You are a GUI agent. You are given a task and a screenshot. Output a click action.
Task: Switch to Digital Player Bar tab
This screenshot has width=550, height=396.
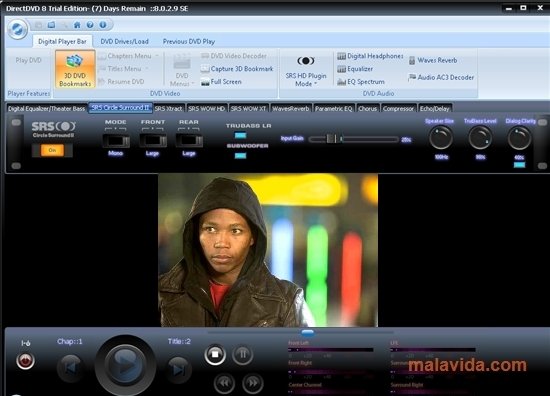62,41
